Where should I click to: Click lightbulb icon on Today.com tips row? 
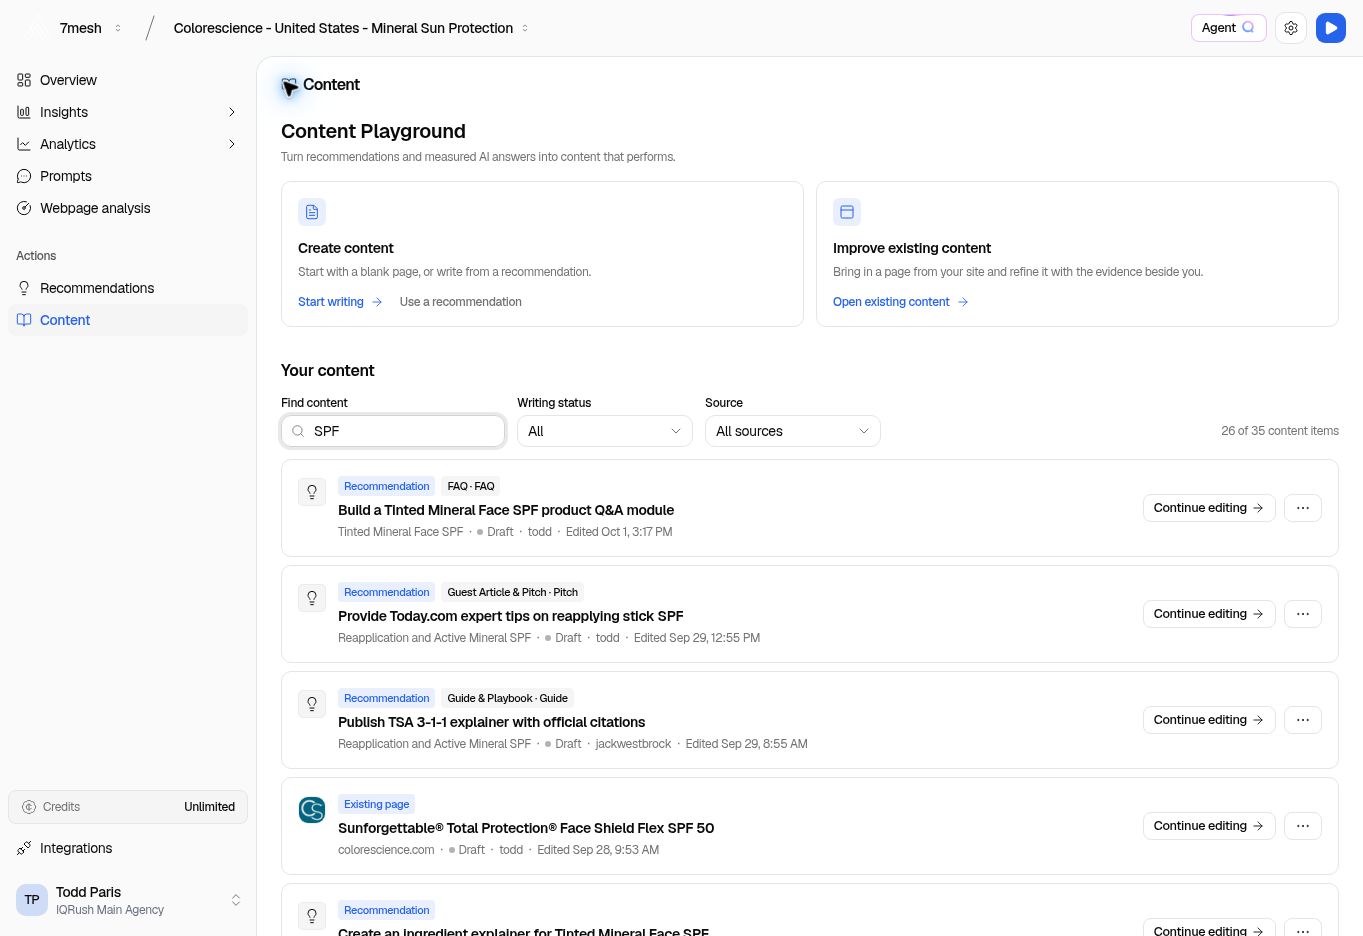point(312,598)
